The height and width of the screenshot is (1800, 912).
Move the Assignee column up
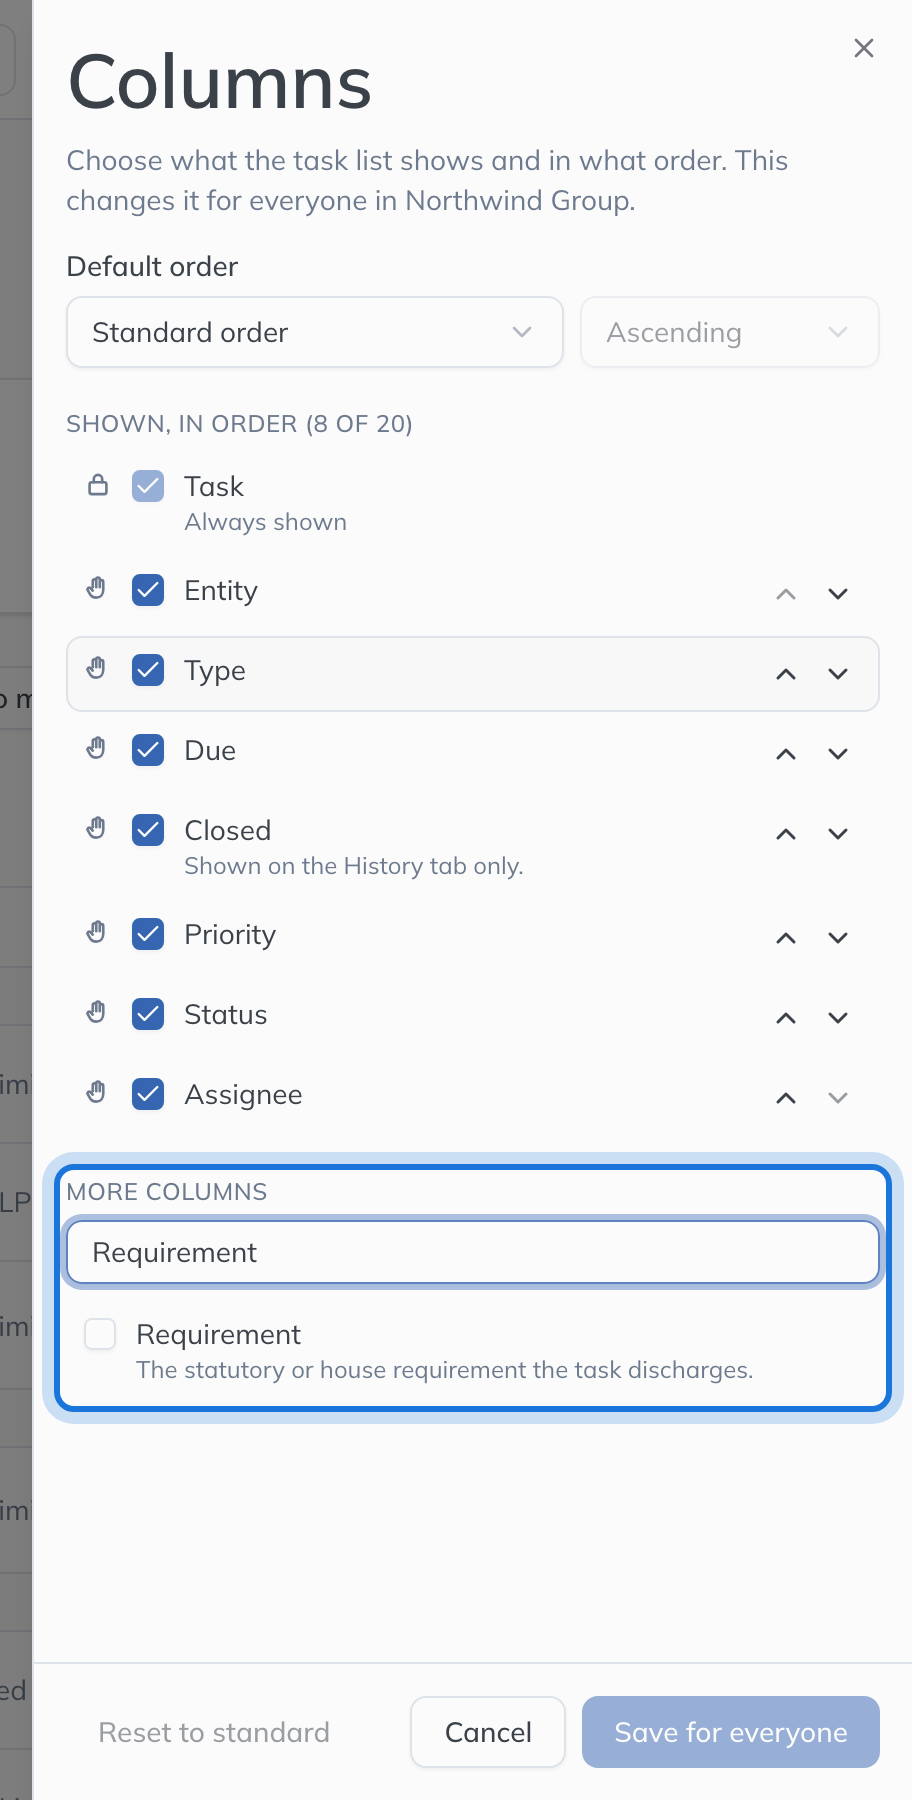pyautogui.click(x=786, y=1098)
